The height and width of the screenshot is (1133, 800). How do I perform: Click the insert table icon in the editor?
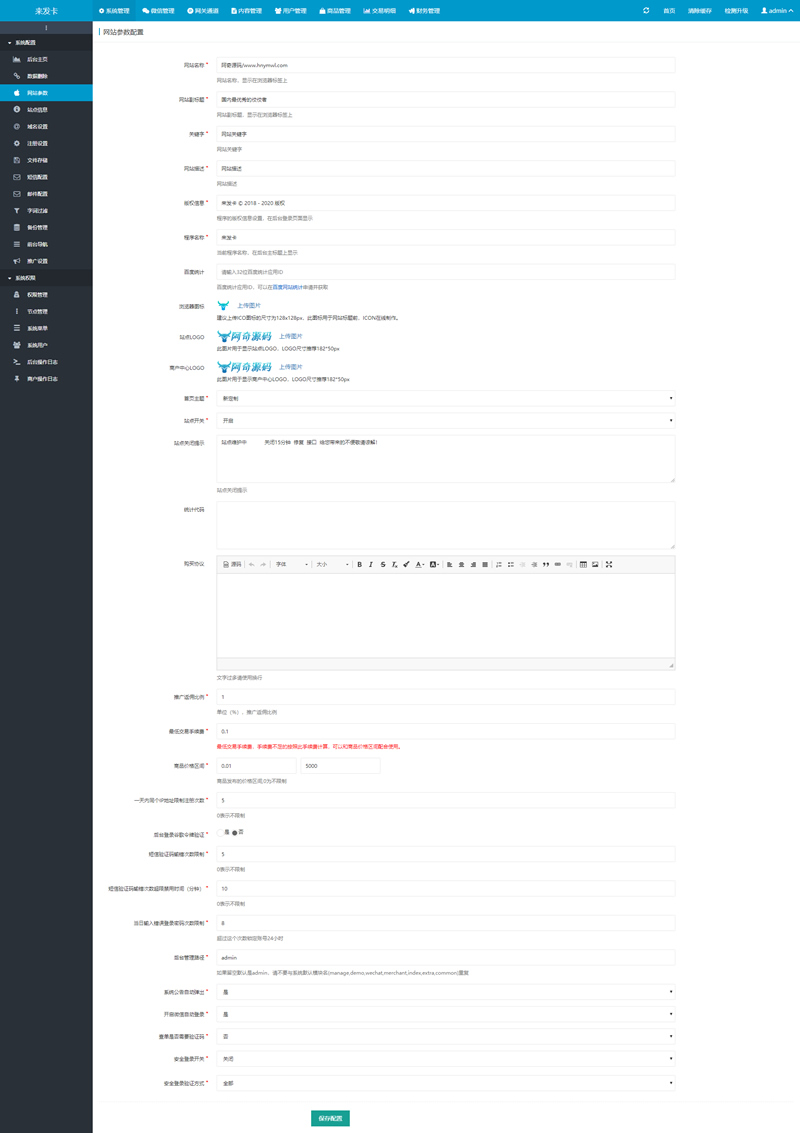(582, 563)
